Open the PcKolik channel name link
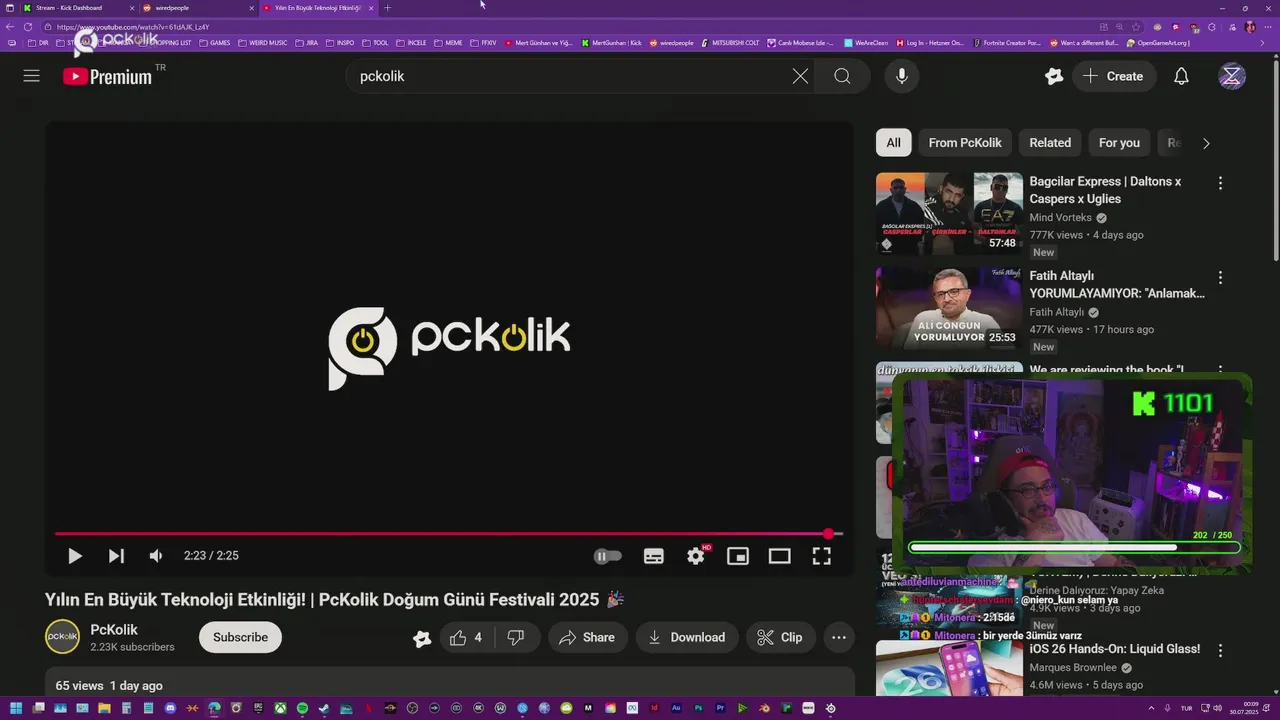Screen dimensions: 1280x720 pyautogui.click(x=114, y=630)
